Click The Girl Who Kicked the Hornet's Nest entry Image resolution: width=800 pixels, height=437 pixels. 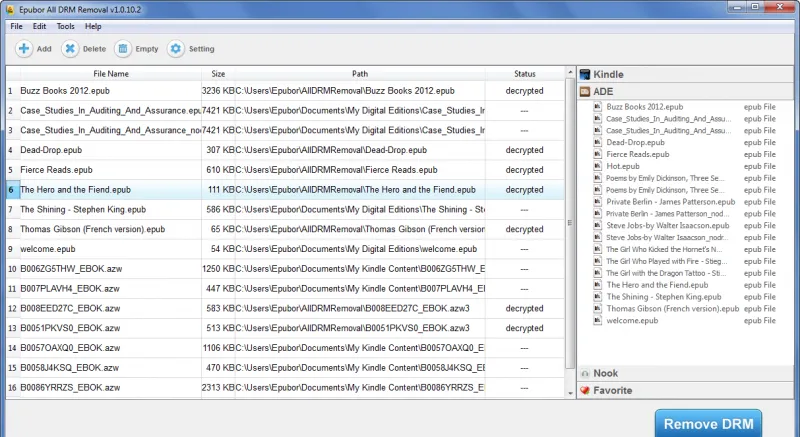[684, 249]
